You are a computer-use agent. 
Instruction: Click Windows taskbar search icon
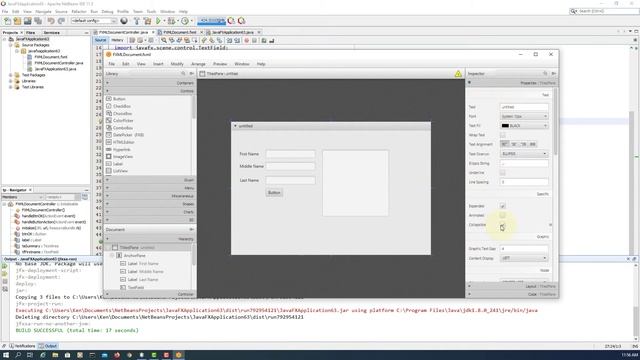[18, 355]
